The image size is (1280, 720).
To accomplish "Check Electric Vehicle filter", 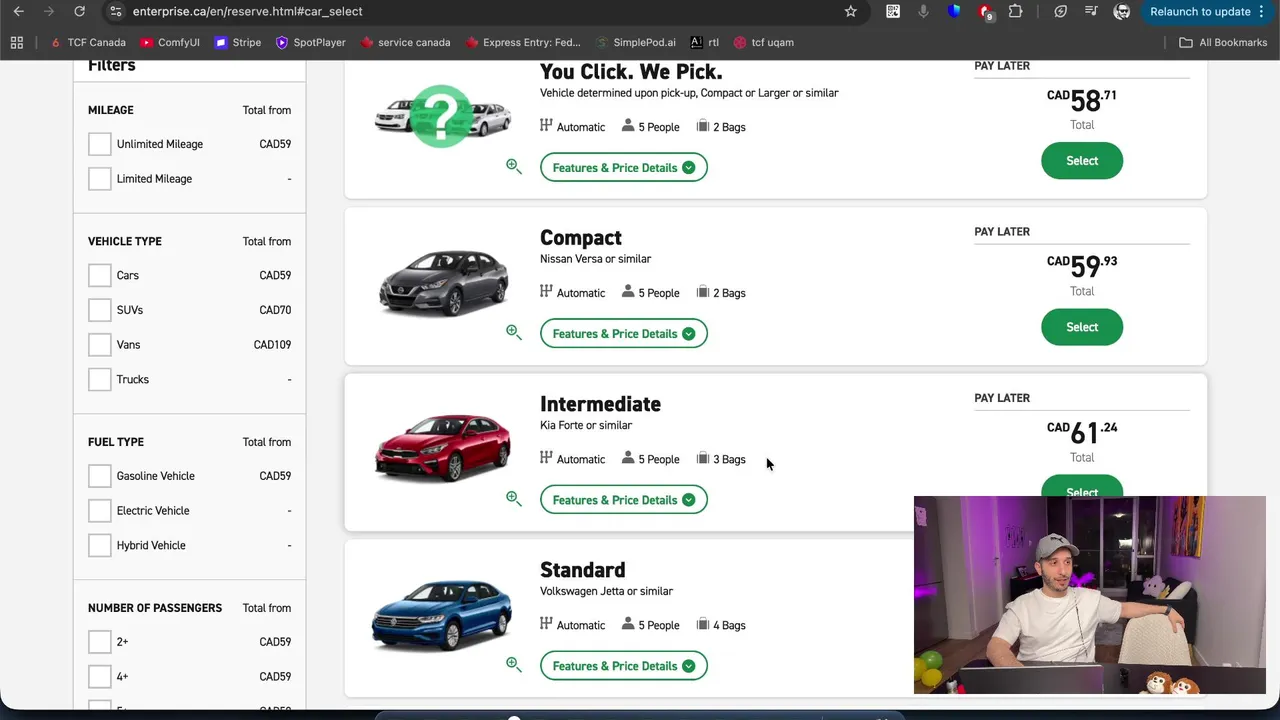I will [100, 511].
